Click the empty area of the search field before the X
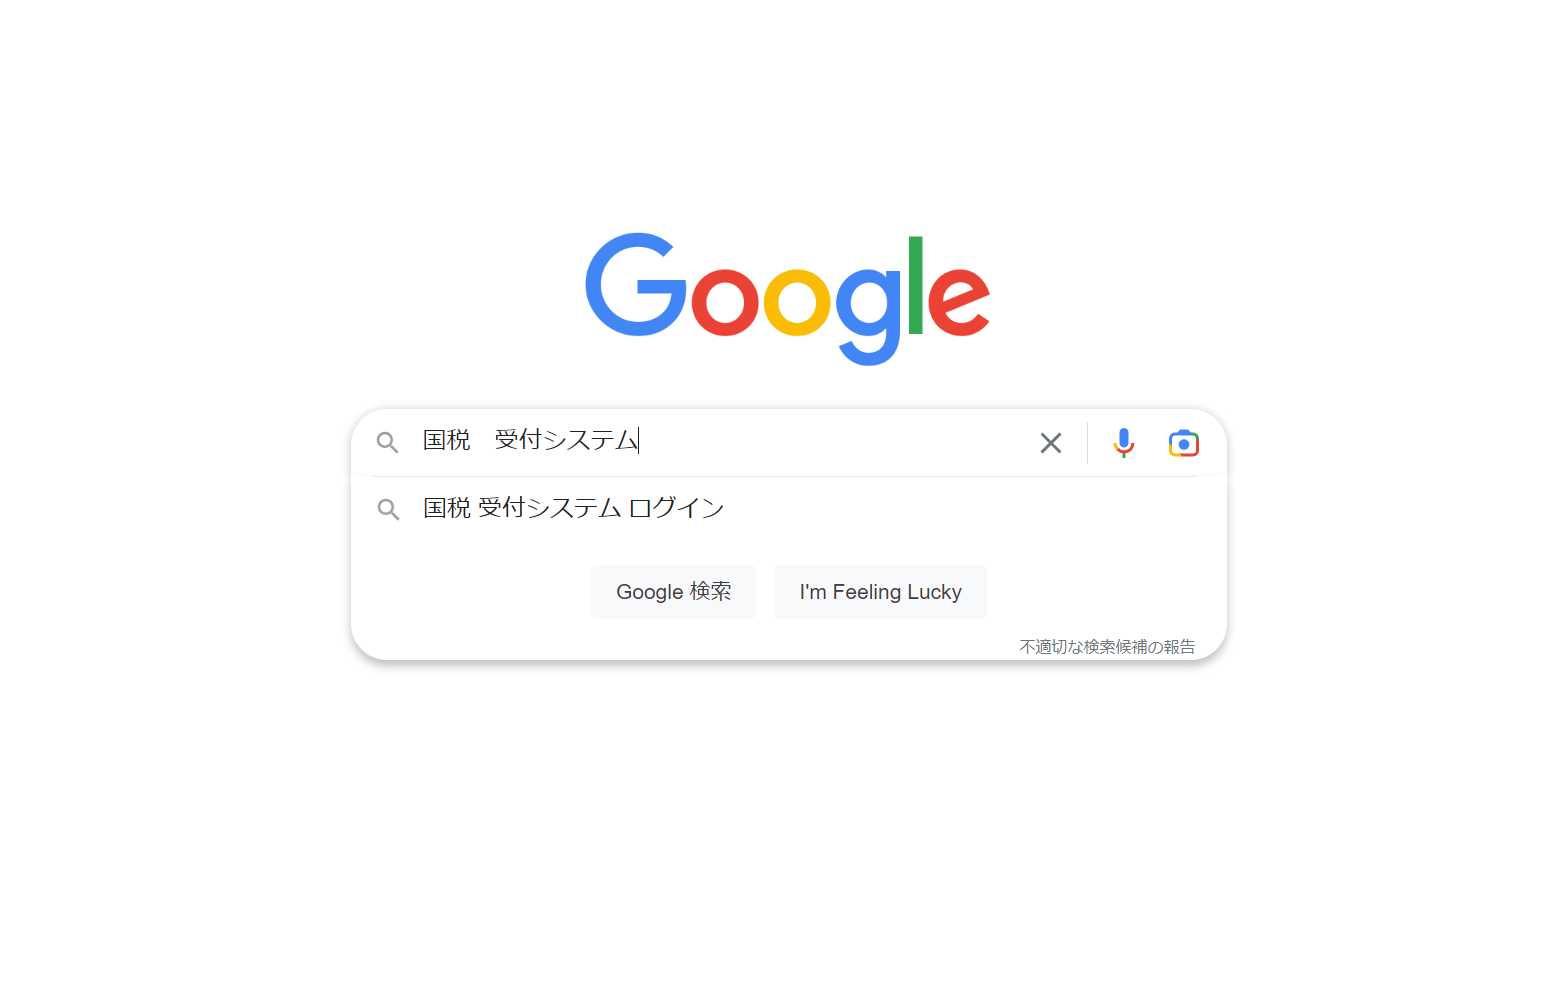This screenshot has width=1546, height=981. tap(835, 441)
